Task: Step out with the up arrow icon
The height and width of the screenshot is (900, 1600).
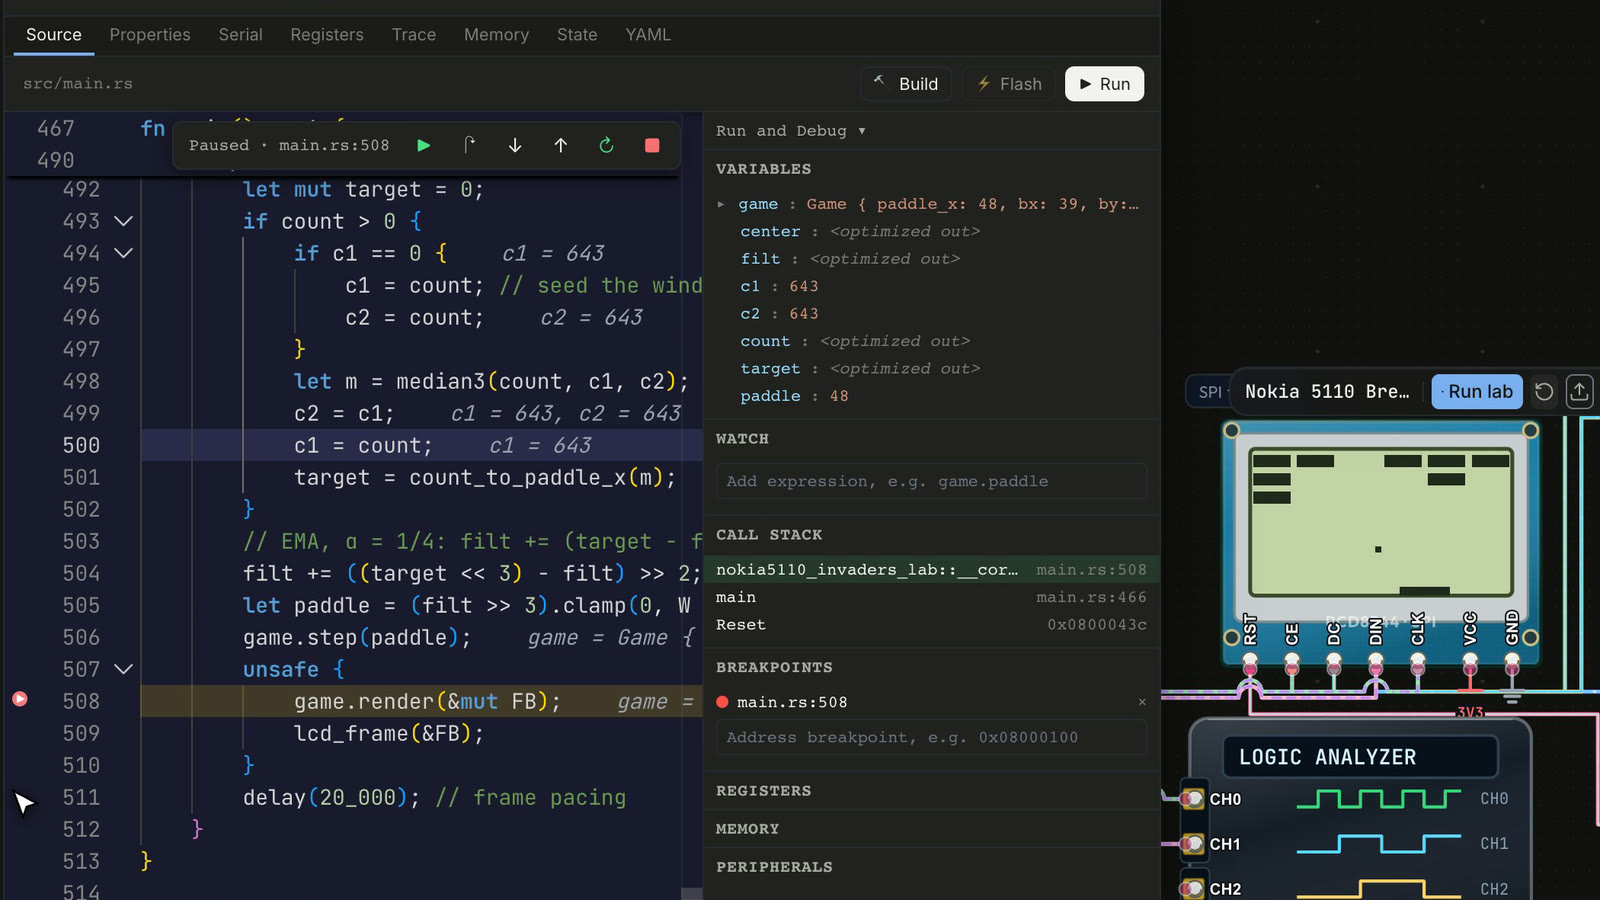Action: click(561, 145)
